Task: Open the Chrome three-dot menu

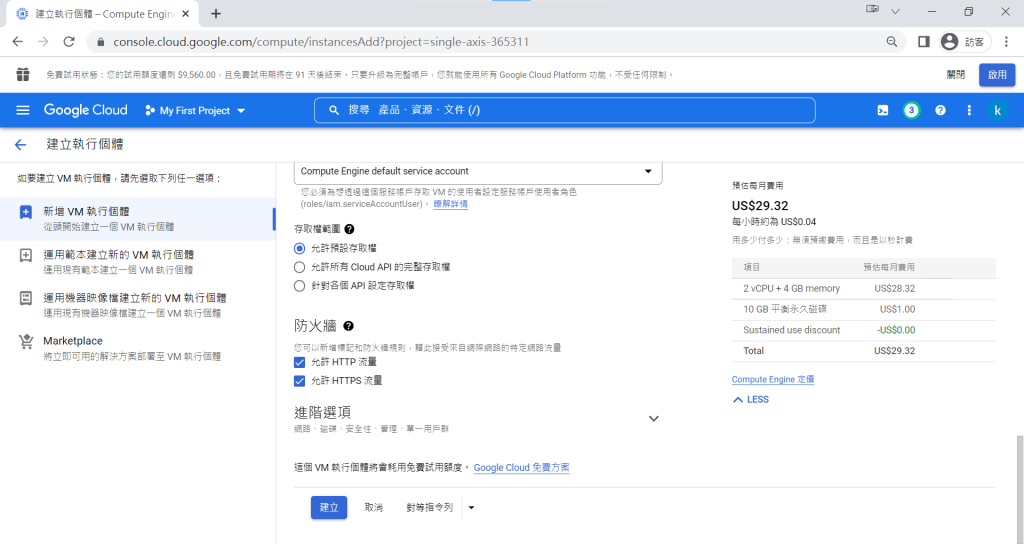Action: [x=1006, y=42]
